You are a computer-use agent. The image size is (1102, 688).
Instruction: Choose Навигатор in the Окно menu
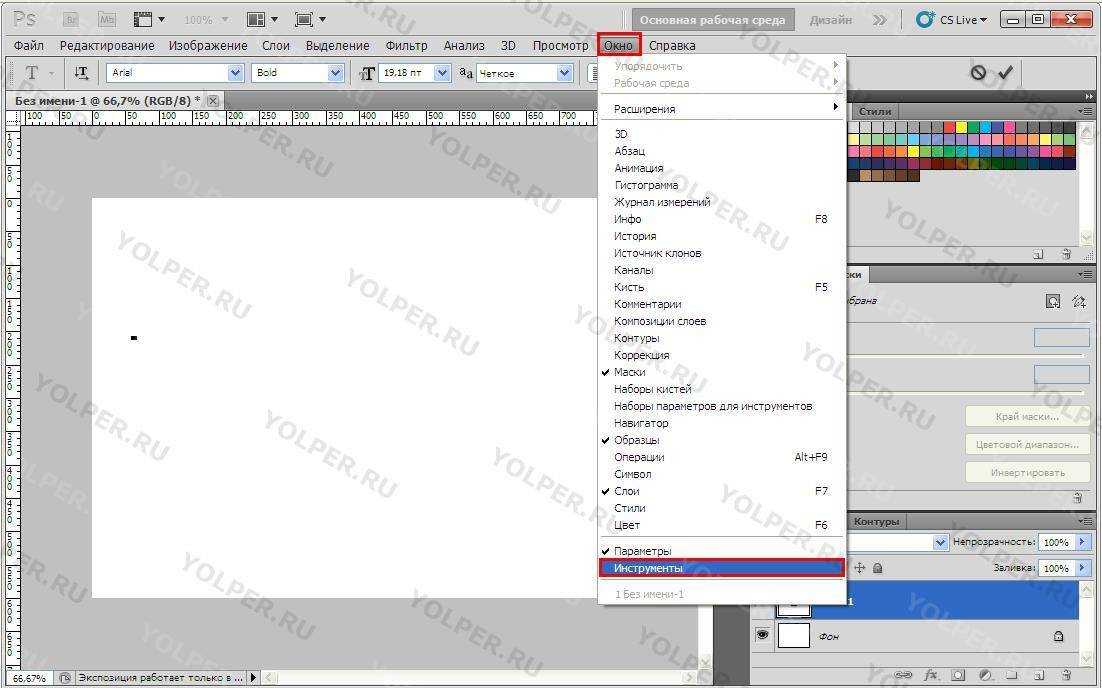tap(721, 423)
